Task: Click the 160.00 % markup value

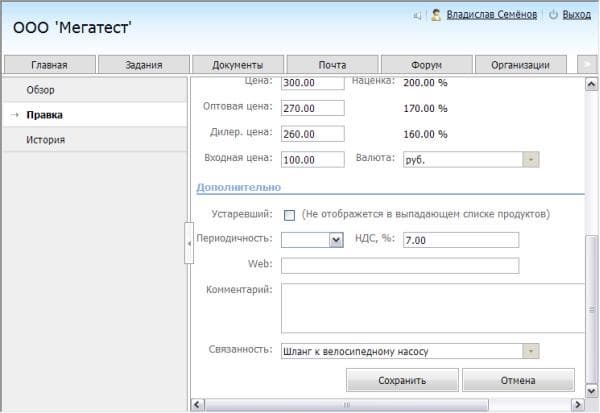Action: coord(425,134)
